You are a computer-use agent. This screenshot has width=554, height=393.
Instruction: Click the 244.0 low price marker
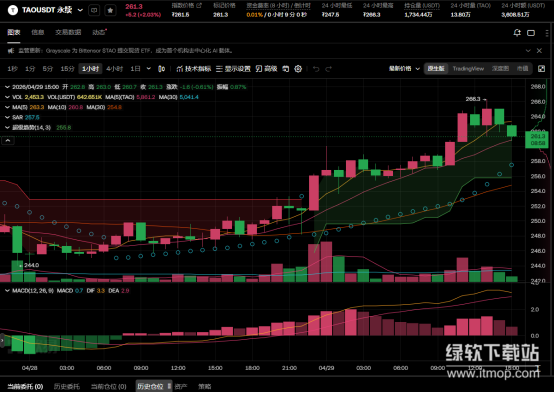coord(31,265)
